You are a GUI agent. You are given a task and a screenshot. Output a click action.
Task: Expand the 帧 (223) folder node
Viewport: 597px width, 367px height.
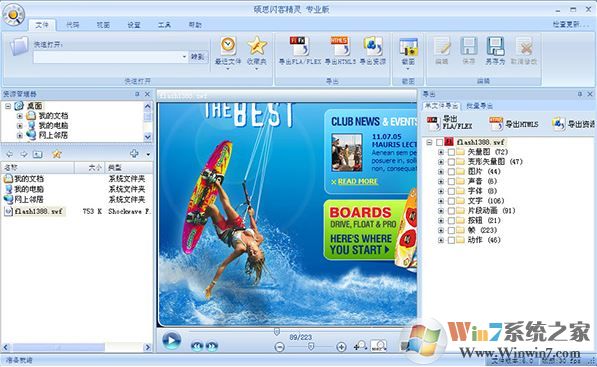pyautogui.click(x=441, y=230)
